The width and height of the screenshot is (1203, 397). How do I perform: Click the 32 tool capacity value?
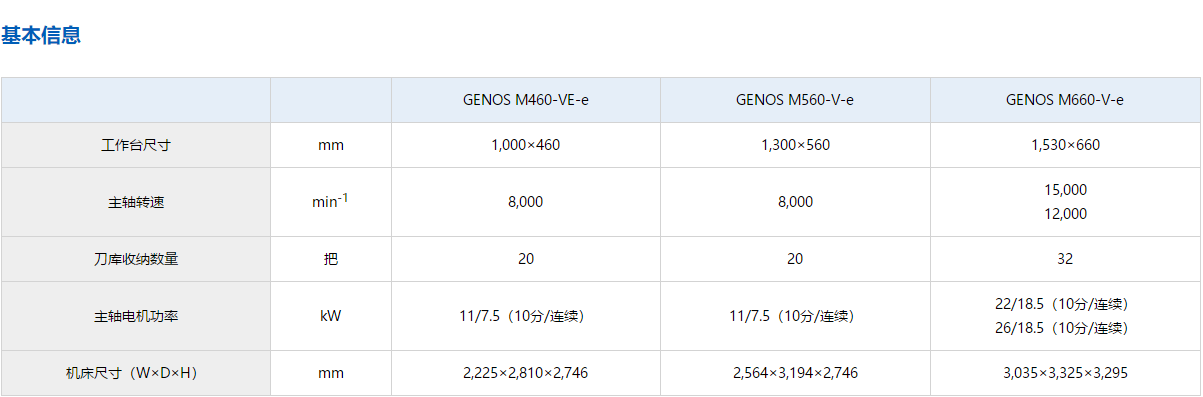[1066, 259]
